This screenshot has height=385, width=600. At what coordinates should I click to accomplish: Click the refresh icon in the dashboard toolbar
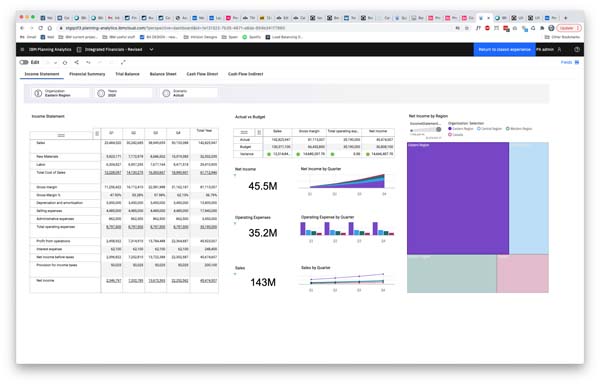click(65, 62)
